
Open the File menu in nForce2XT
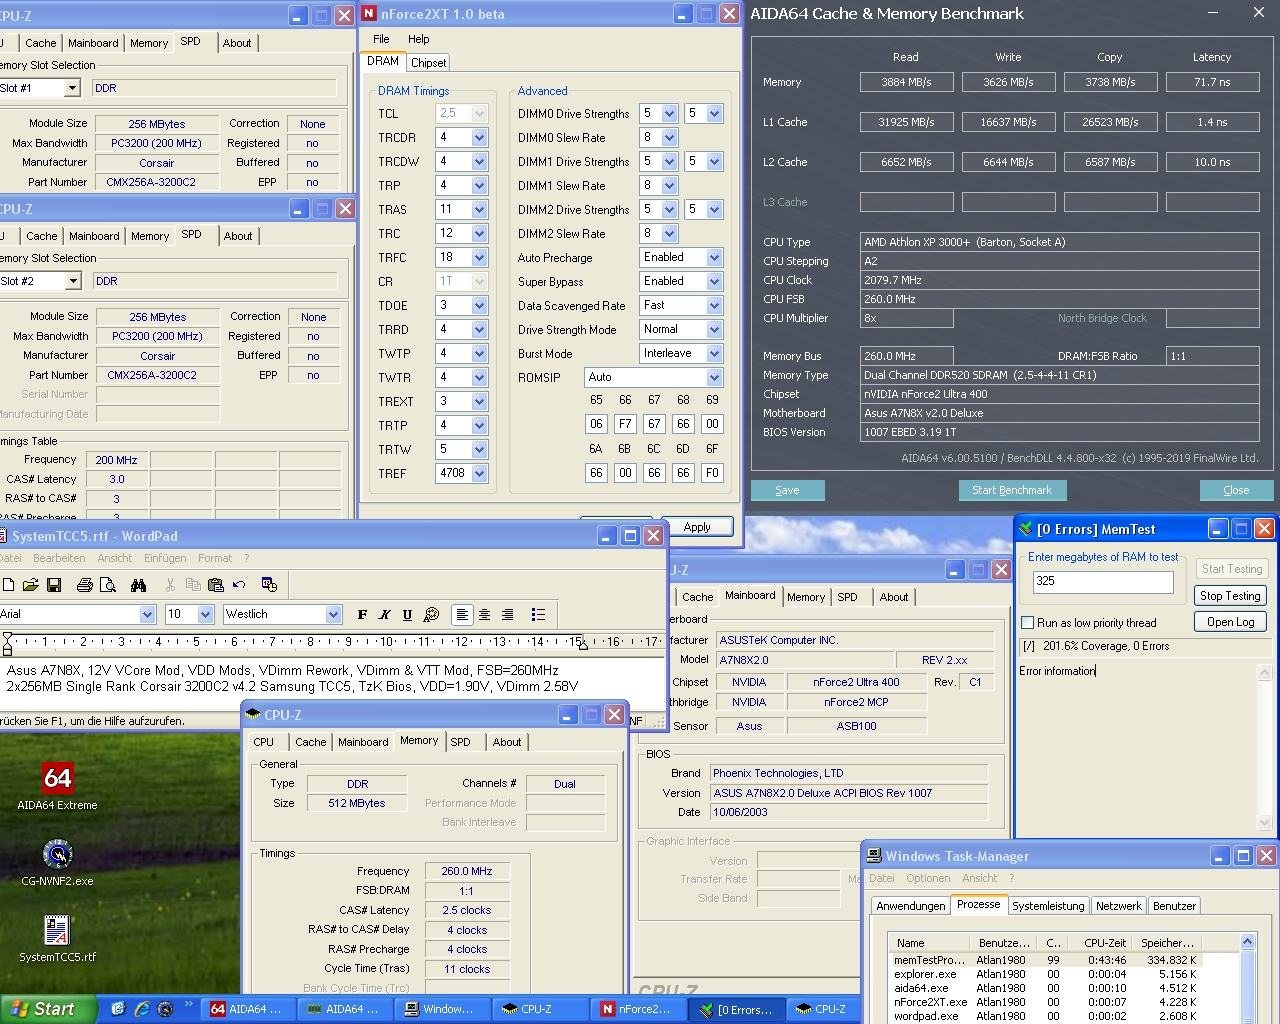(381, 39)
